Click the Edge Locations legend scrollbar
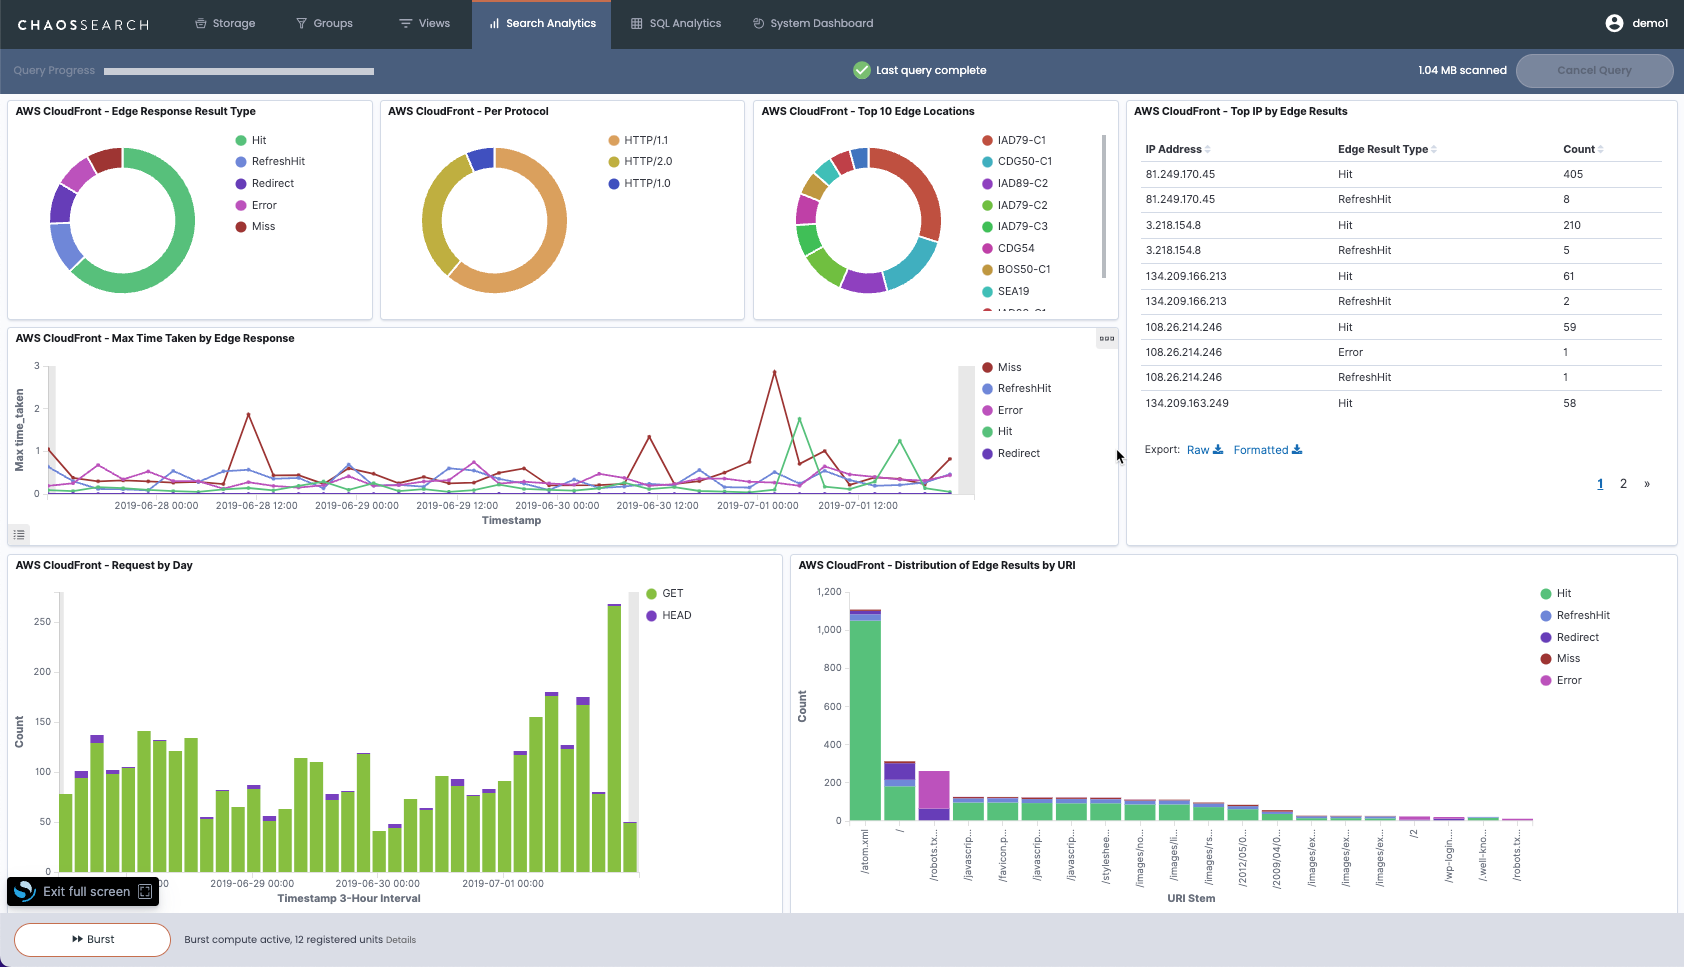1684x967 pixels. click(x=1104, y=206)
